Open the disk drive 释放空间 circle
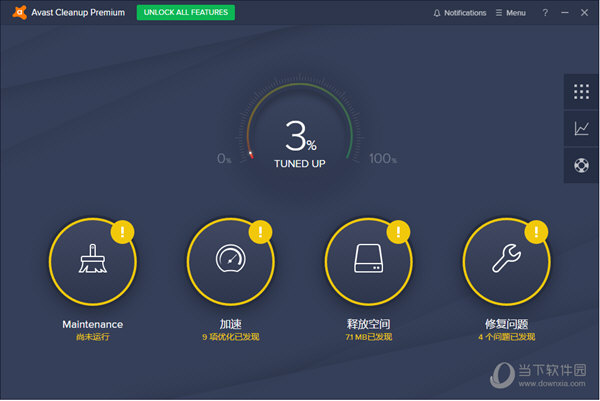600x401 pixels. (x=368, y=262)
